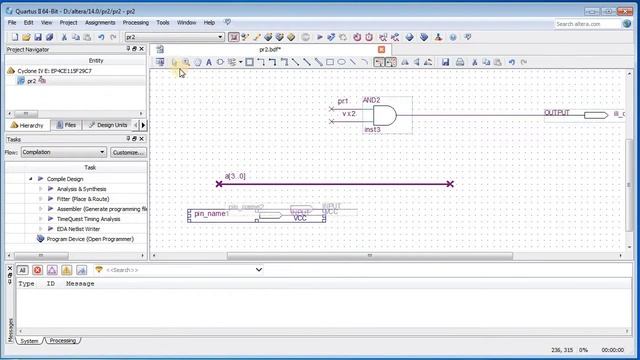This screenshot has width=640, height=360.
Task: Open the File menu
Action: click(x=12, y=22)
